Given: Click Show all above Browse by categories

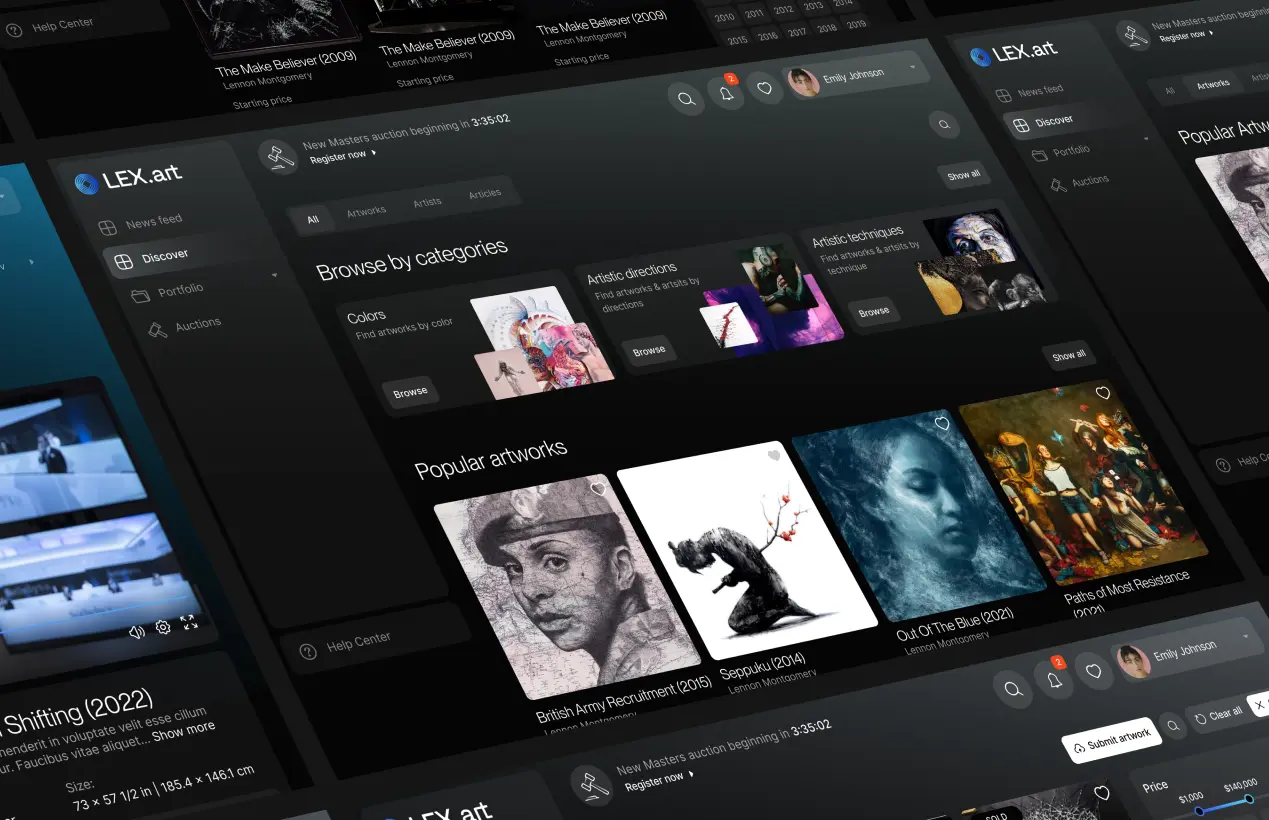Looking at the screenshot, I should pos(964,175).
